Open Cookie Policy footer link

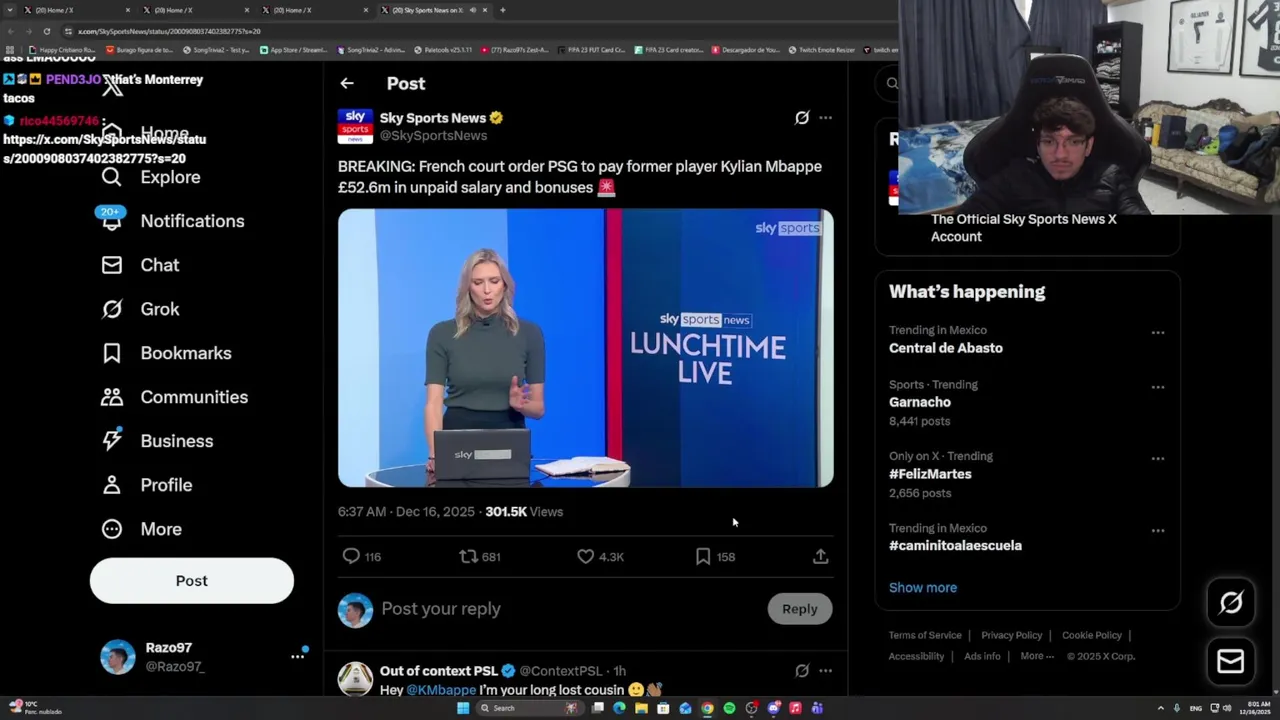[x=1092, y=635]
